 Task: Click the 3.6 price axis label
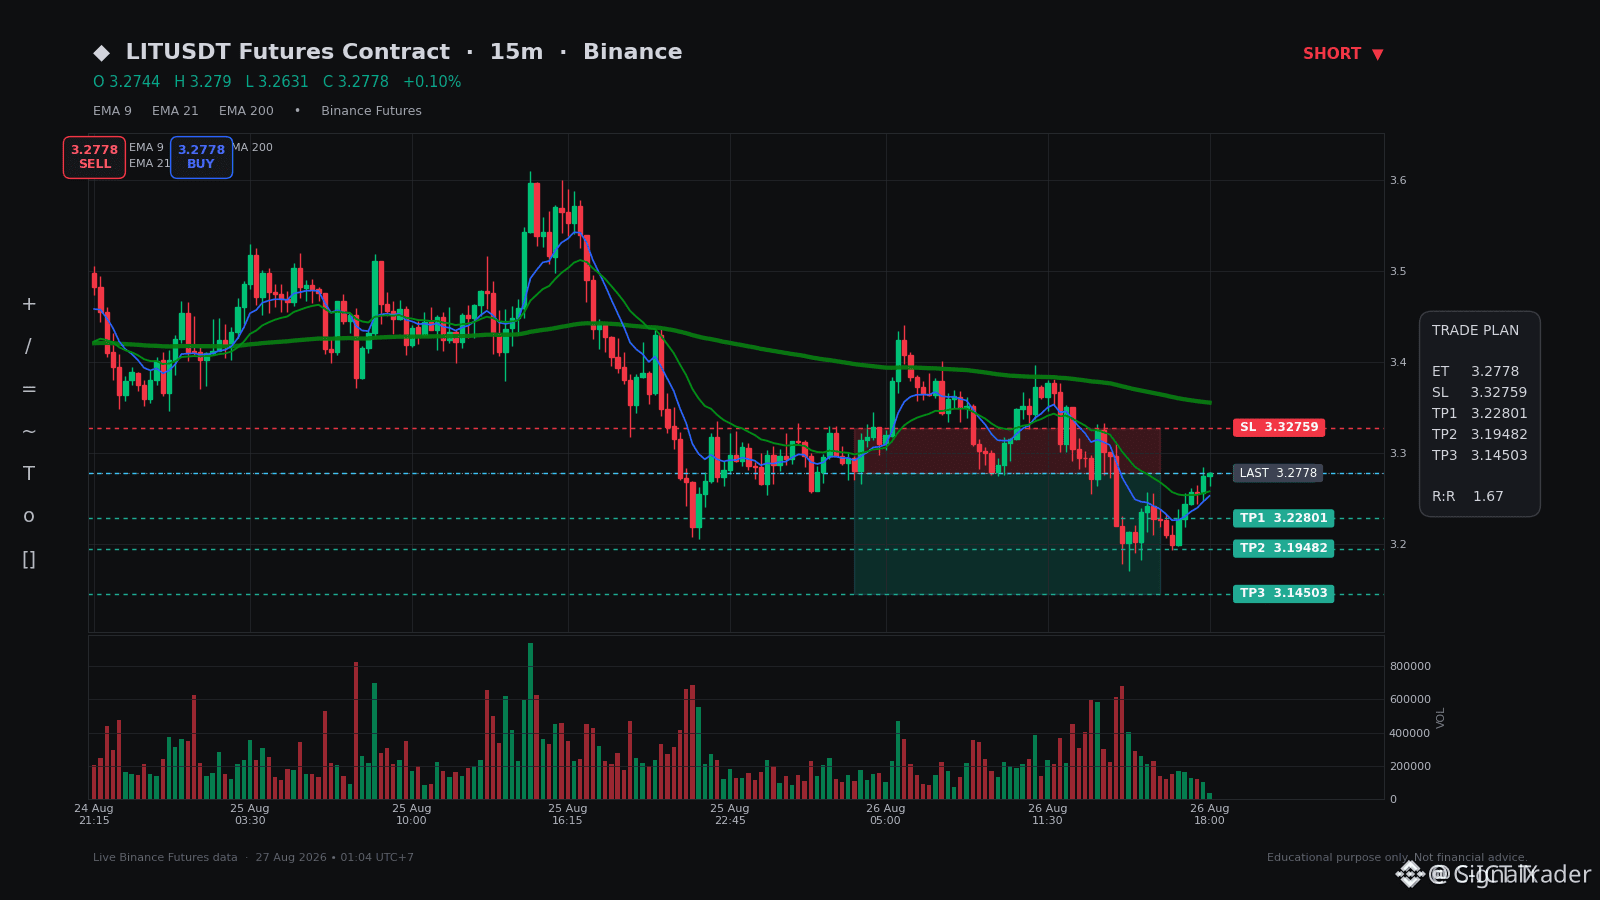pyautogui.click(x=1398, y=181)
